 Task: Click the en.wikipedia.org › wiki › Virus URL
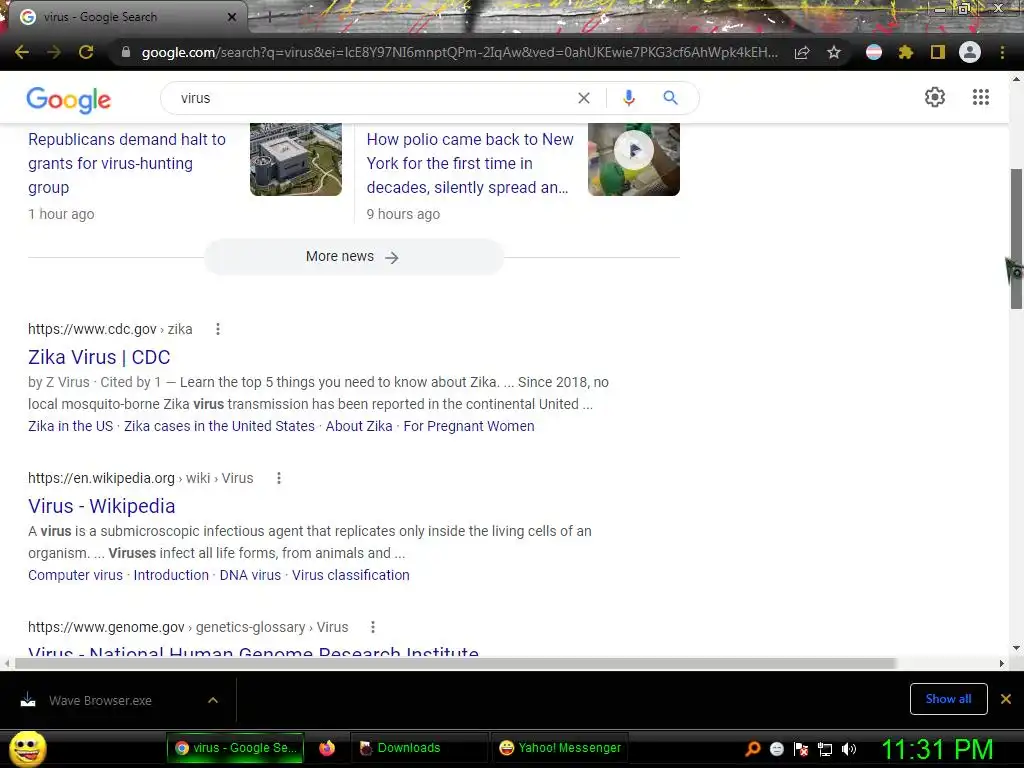(x=140, y=478)
